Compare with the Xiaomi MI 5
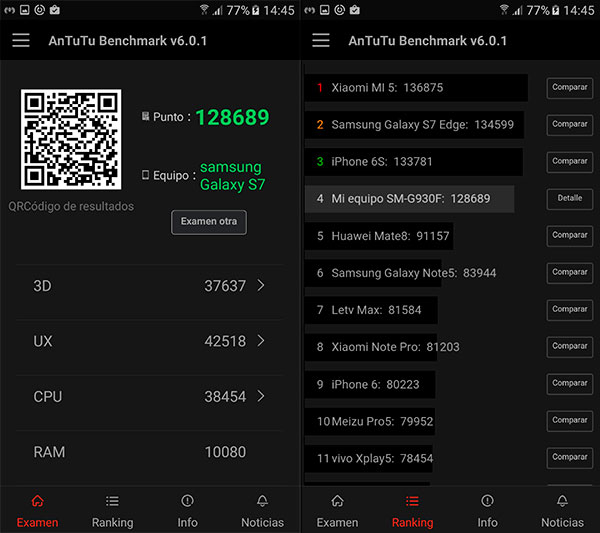The image size is (600, 533). [x=569, y=88]
